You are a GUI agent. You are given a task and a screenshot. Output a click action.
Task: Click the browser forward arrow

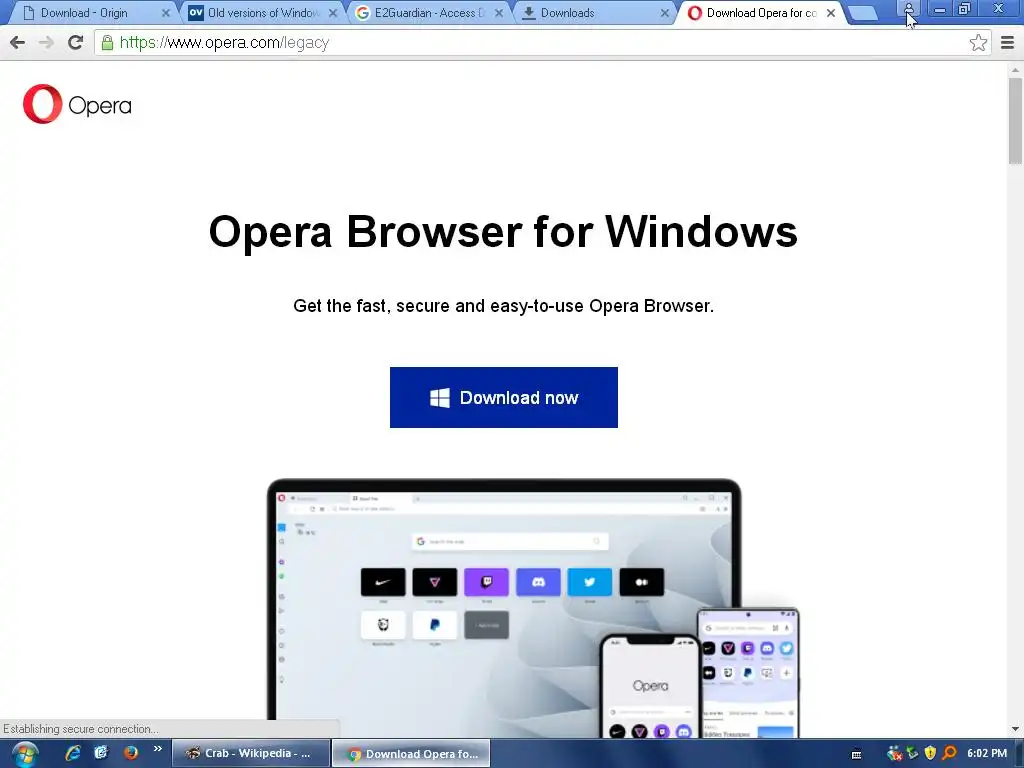46,42
